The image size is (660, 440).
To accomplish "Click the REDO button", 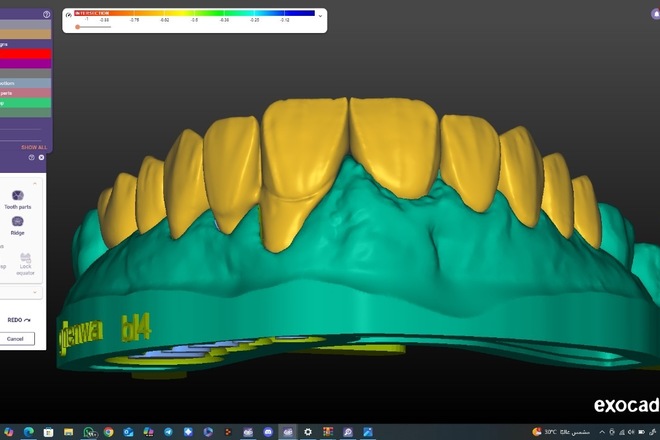I will pos(19,320).
